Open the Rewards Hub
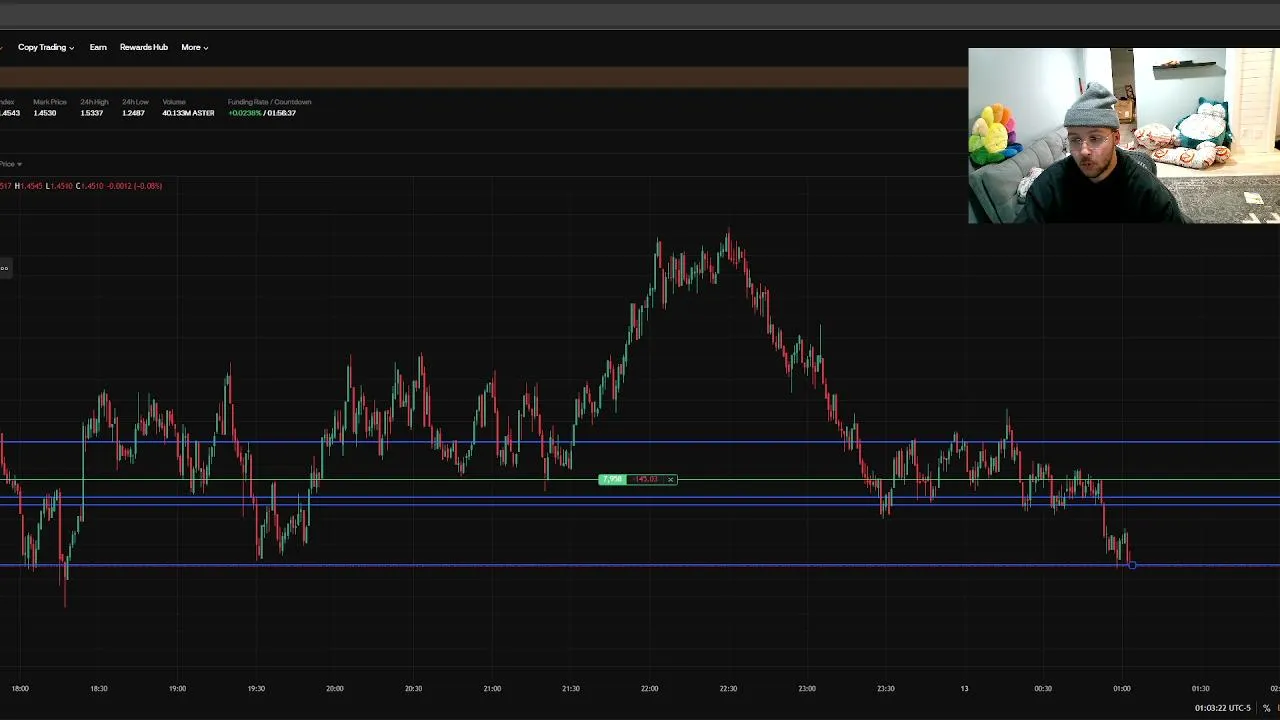 pos(144,47)
